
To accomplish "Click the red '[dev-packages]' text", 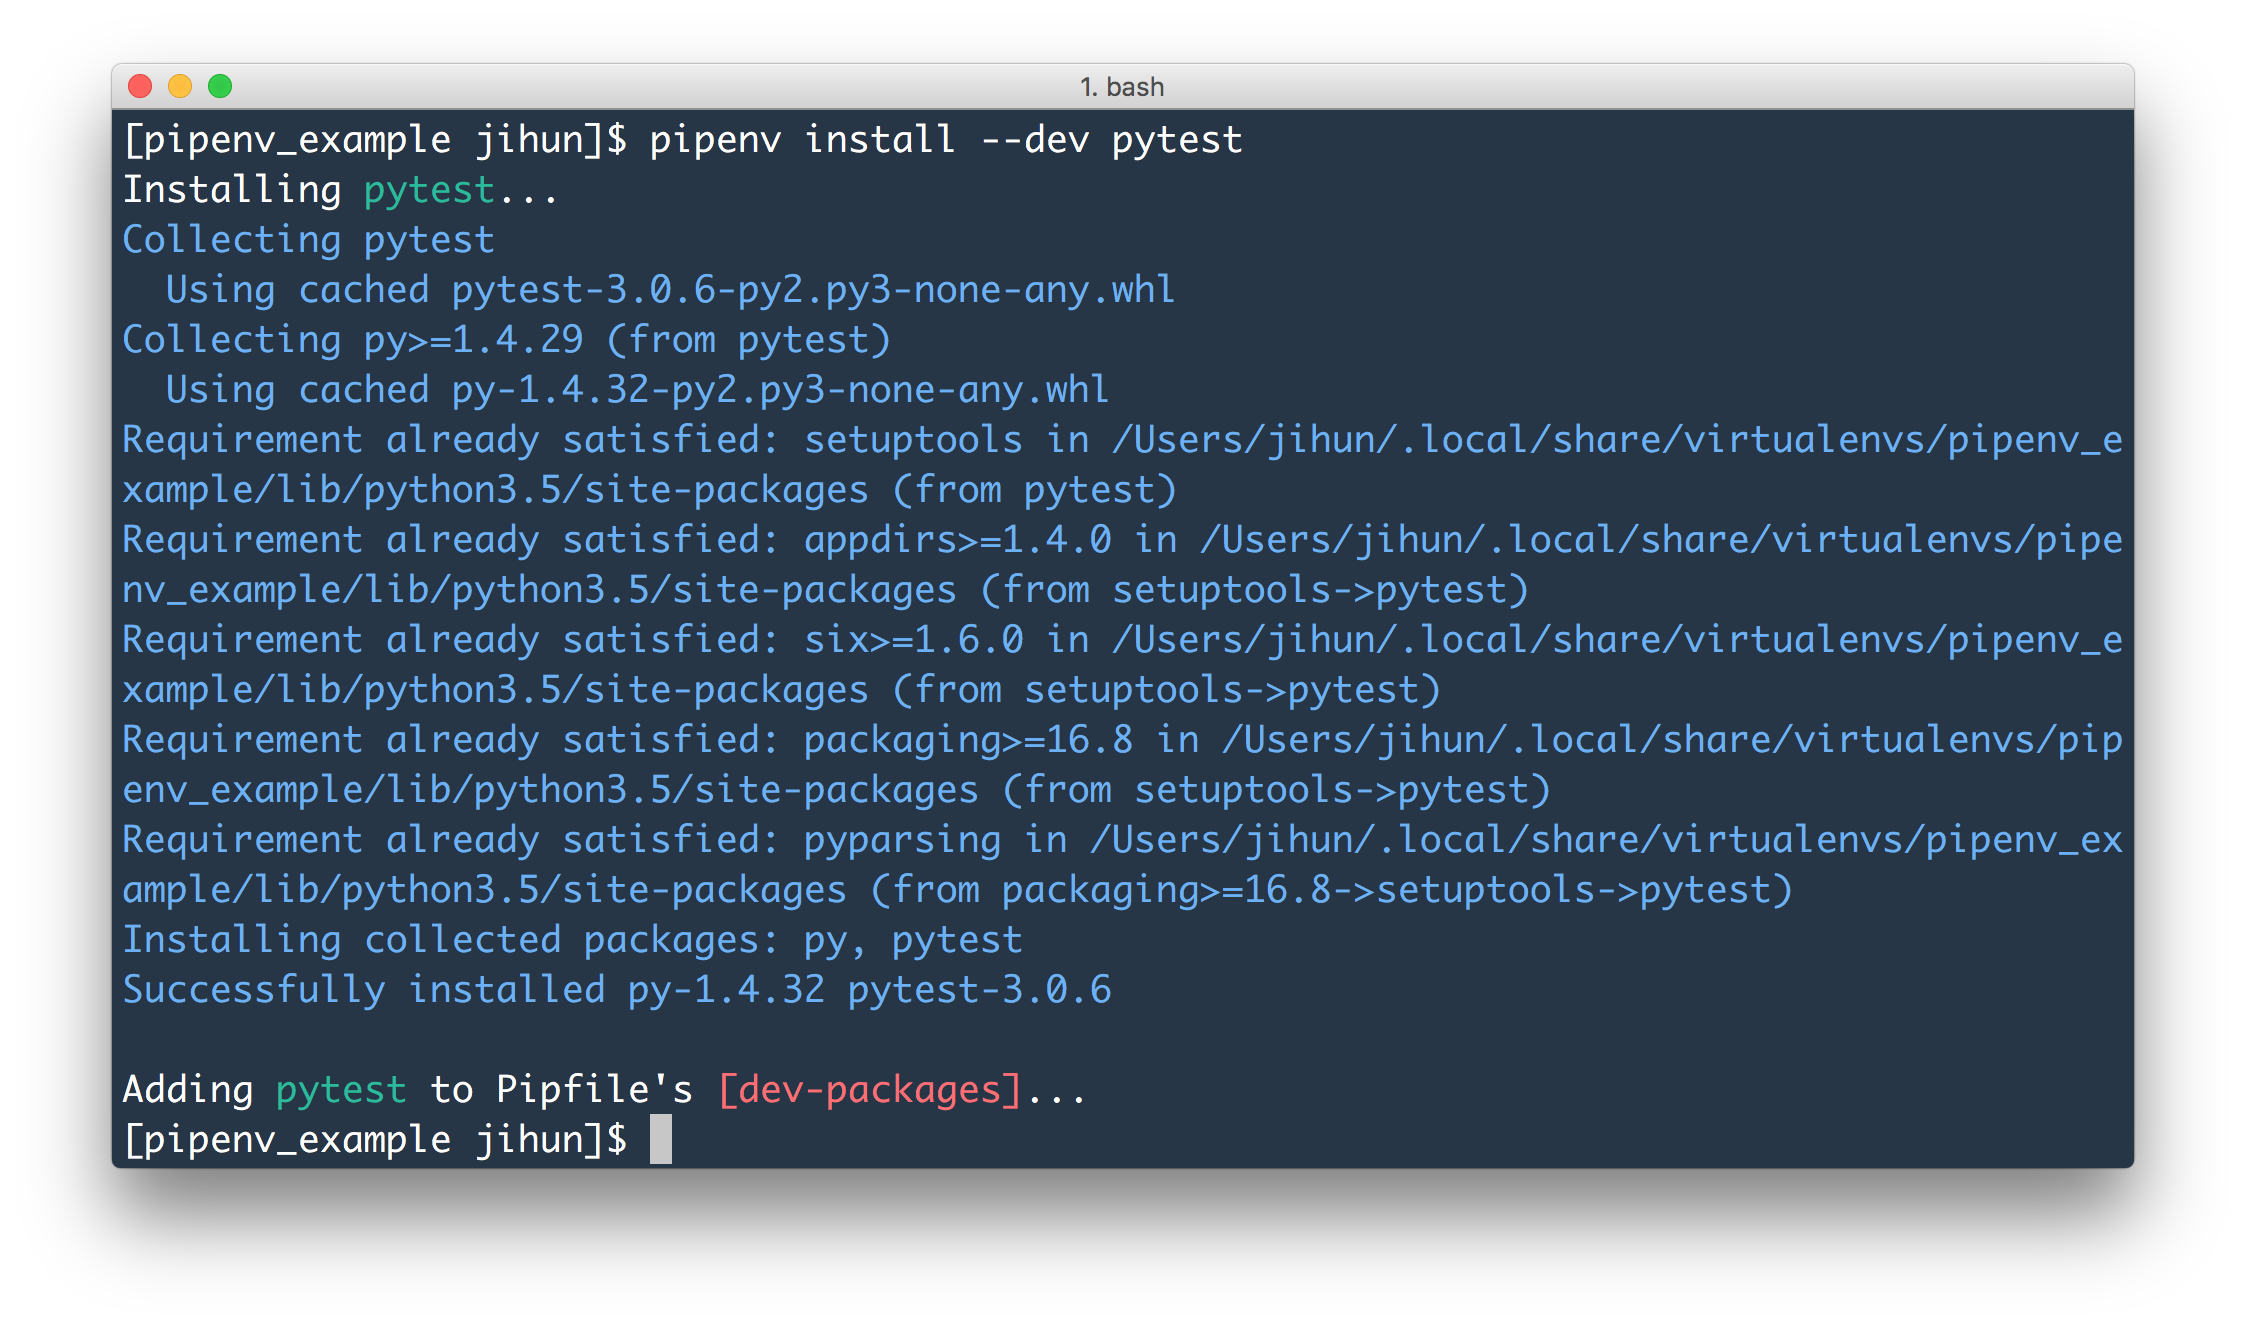I will [869, 1089].
